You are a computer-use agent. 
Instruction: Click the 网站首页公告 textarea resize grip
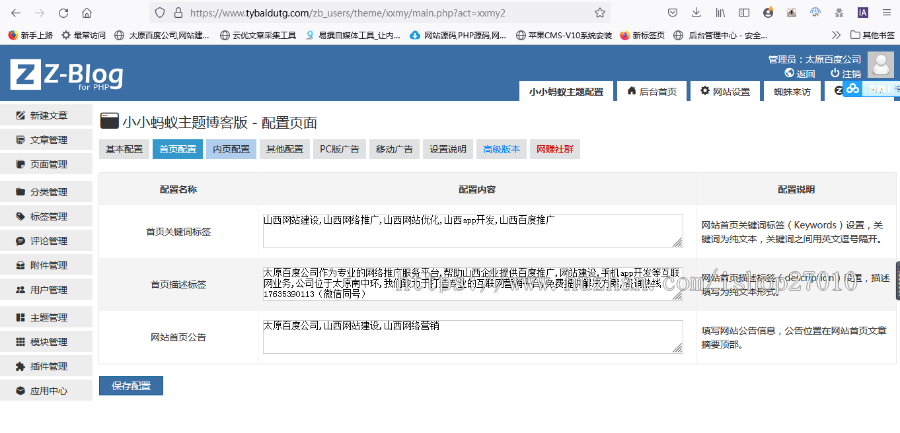(678, 348)
